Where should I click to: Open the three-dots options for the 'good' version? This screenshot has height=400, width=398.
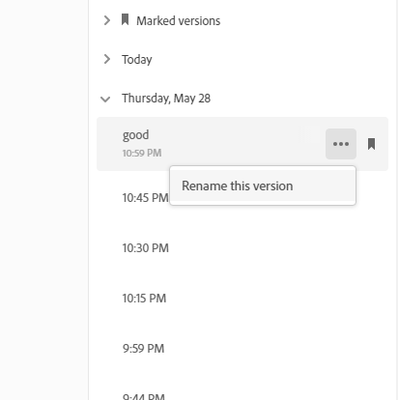point(341,144)
